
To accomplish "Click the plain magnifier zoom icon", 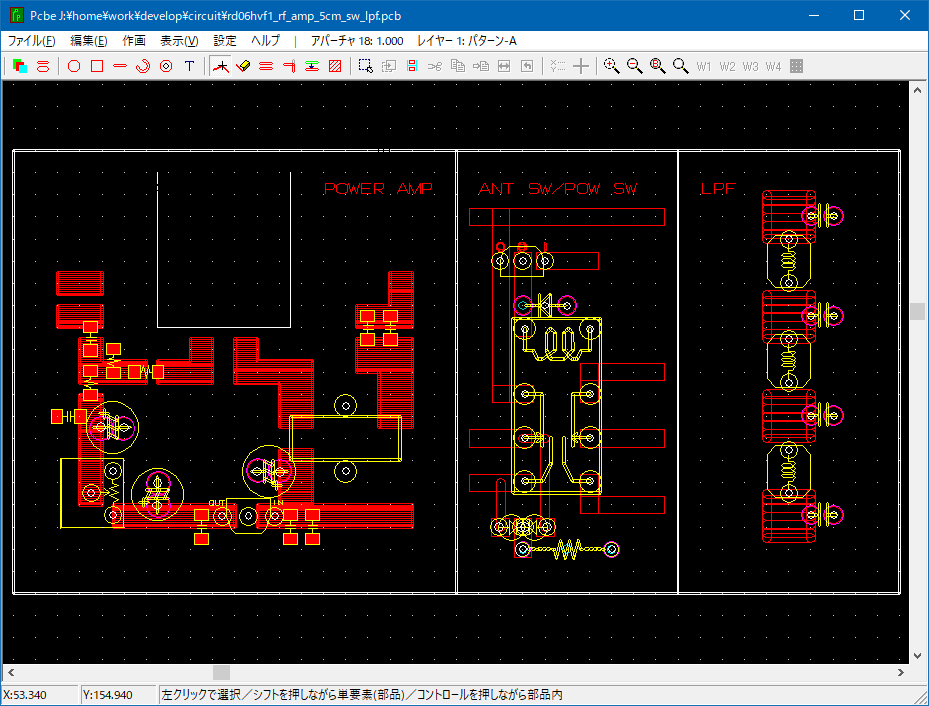I will pyautogui.click(x=681, y=66).
